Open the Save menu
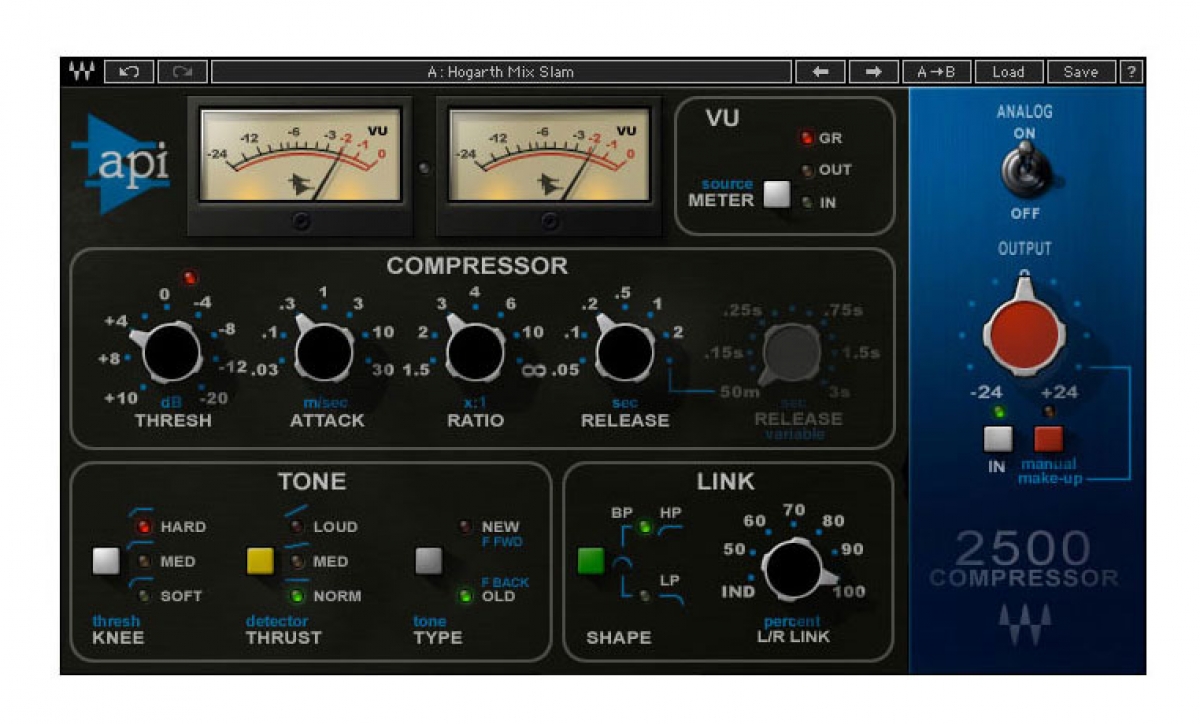This screenshot has width=1200, height=724. click(x=1081, y=72)
